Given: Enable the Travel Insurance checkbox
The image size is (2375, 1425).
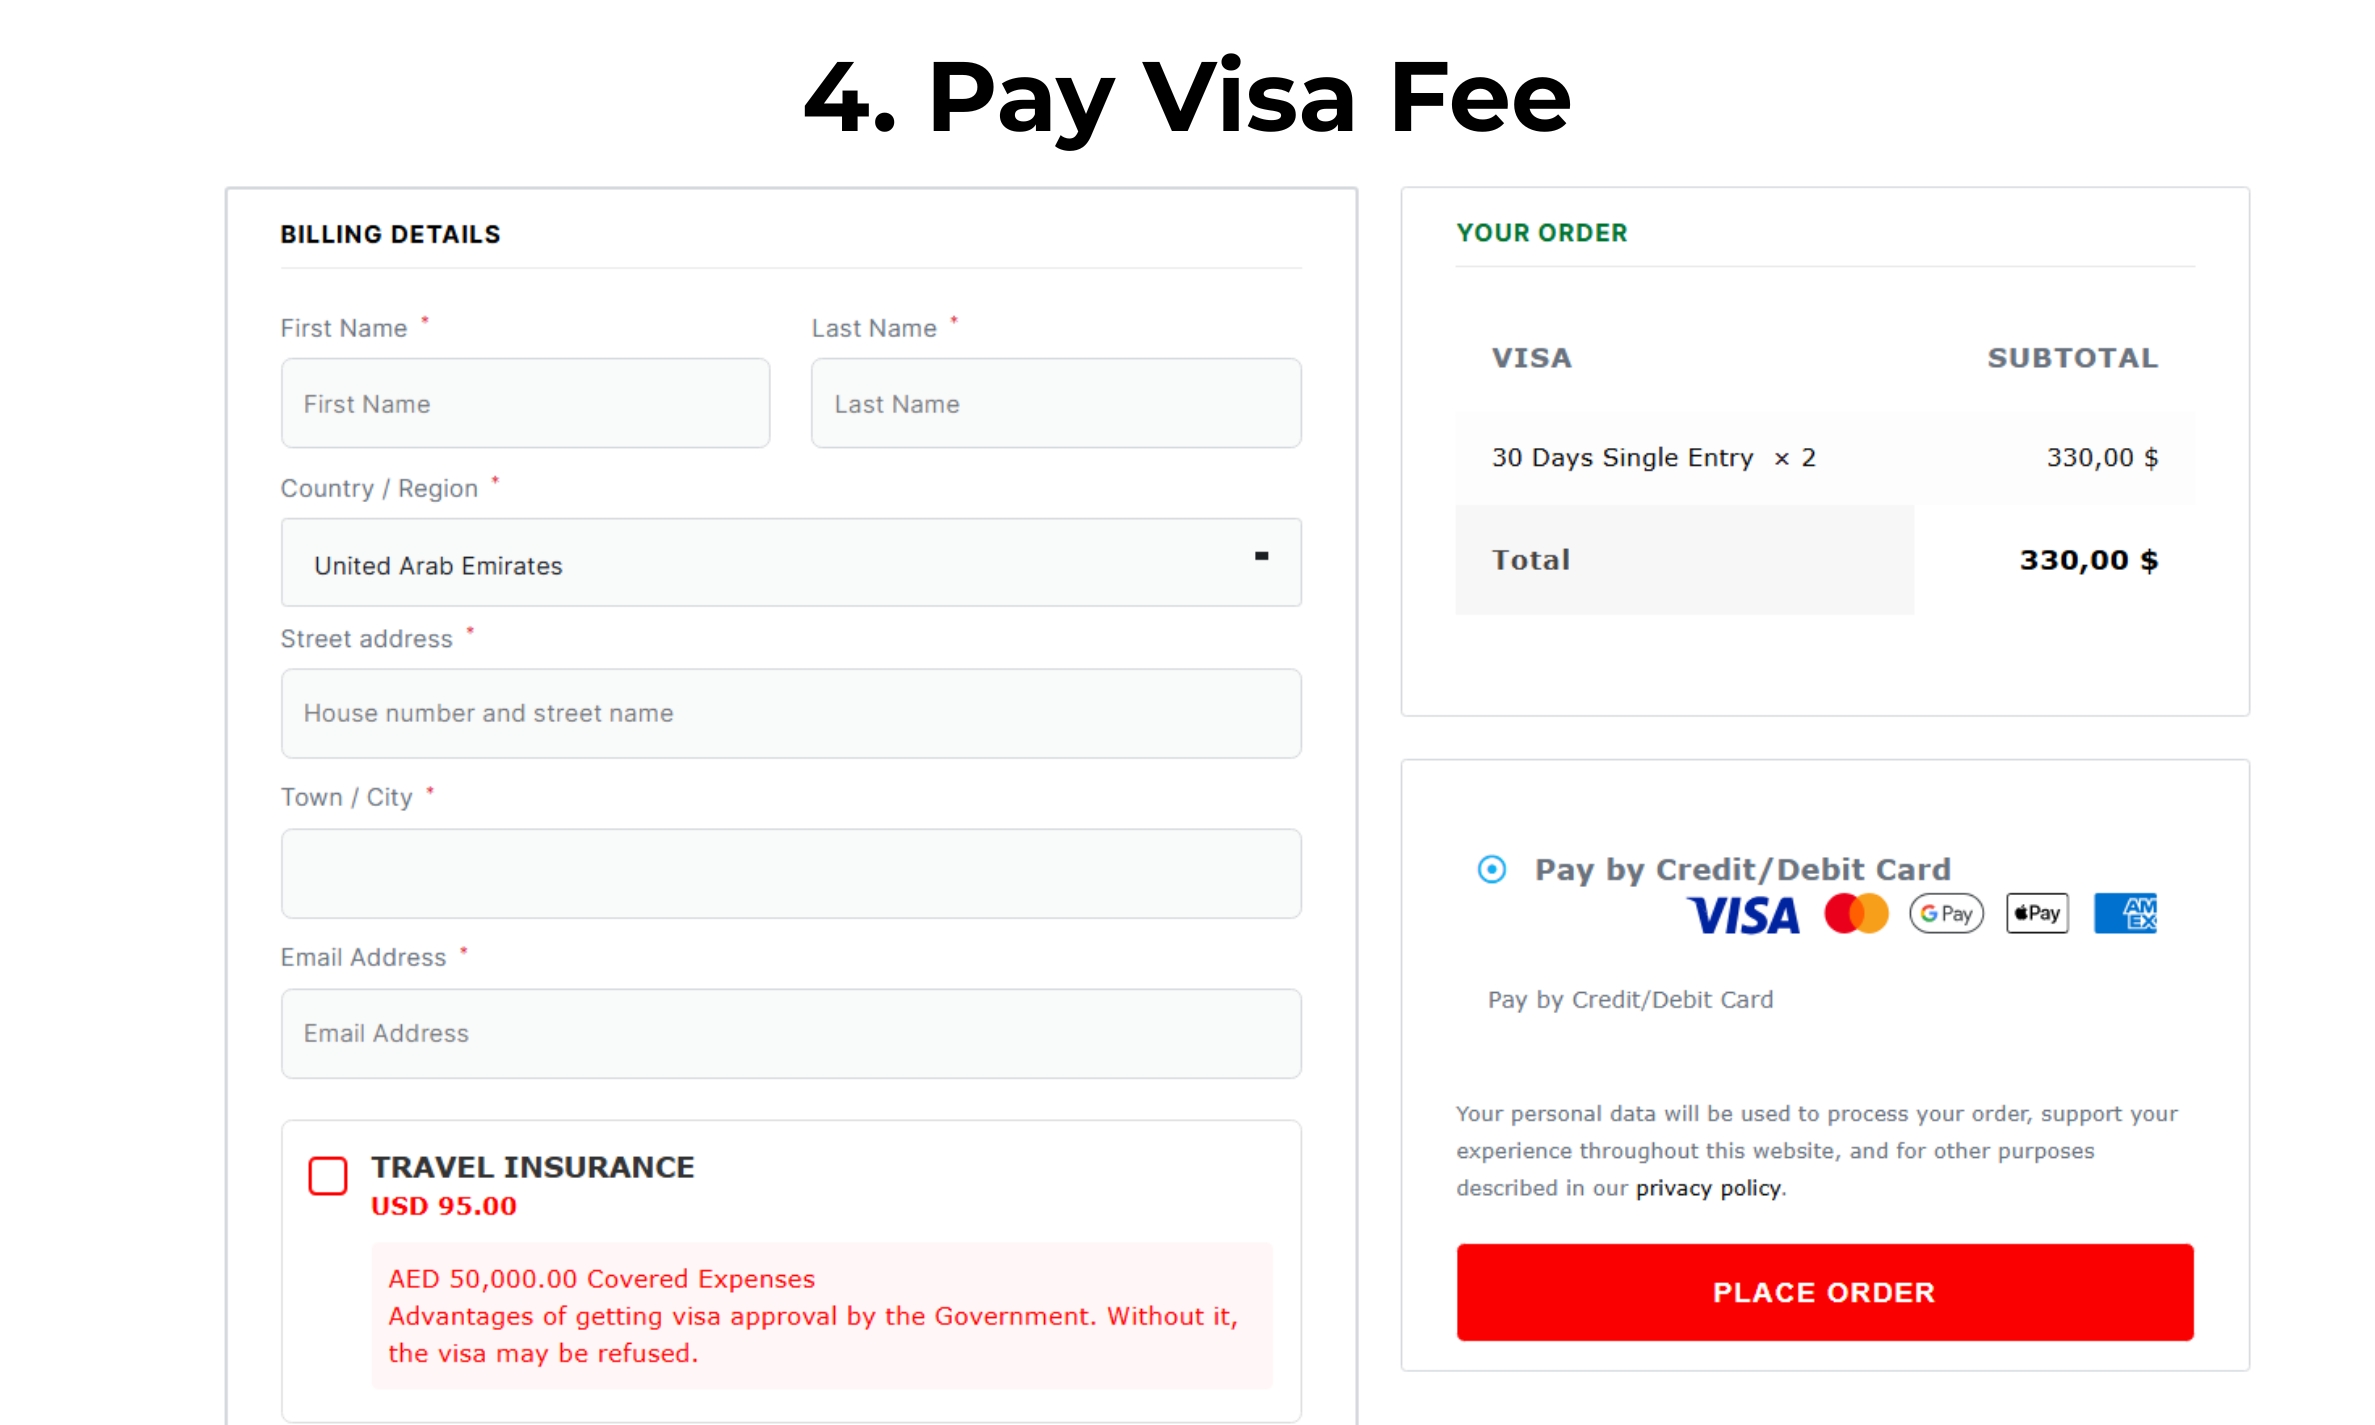Looking at the screenshot, I should [x=328, y=1176].
